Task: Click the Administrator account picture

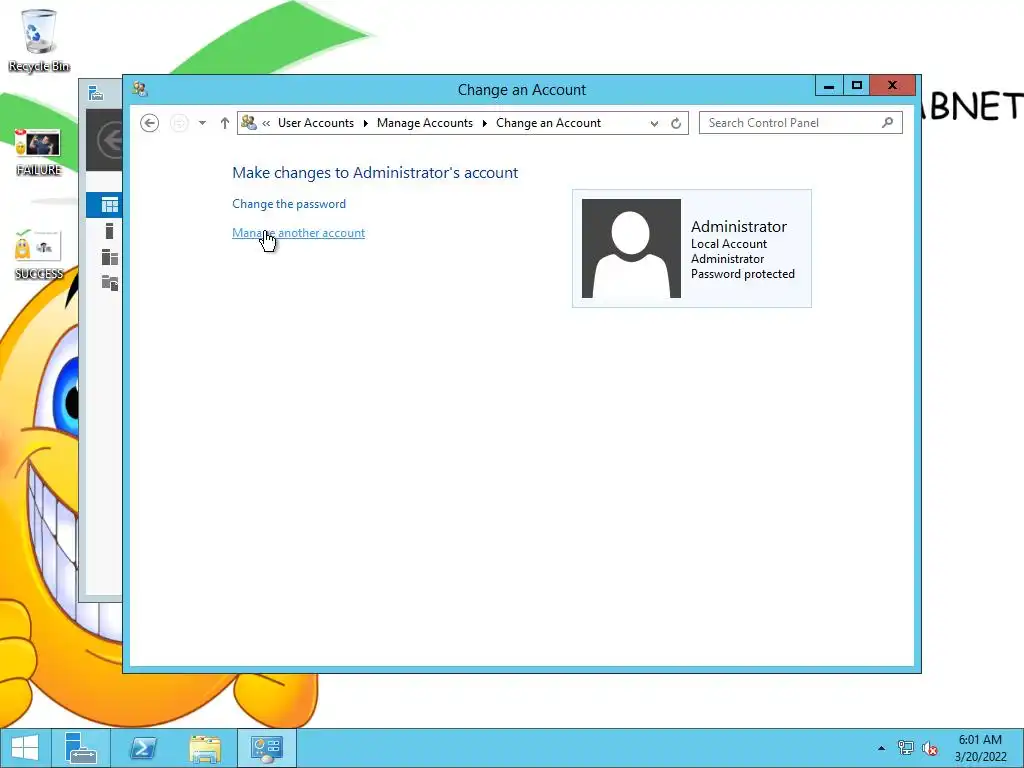Action: (x=631, y=248)
